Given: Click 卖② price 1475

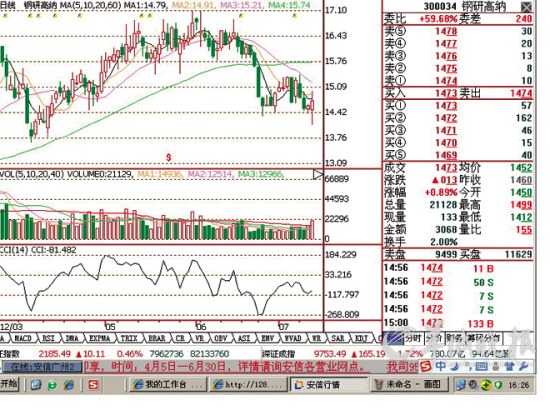Looking at the screenshot, I should point(446,68).
